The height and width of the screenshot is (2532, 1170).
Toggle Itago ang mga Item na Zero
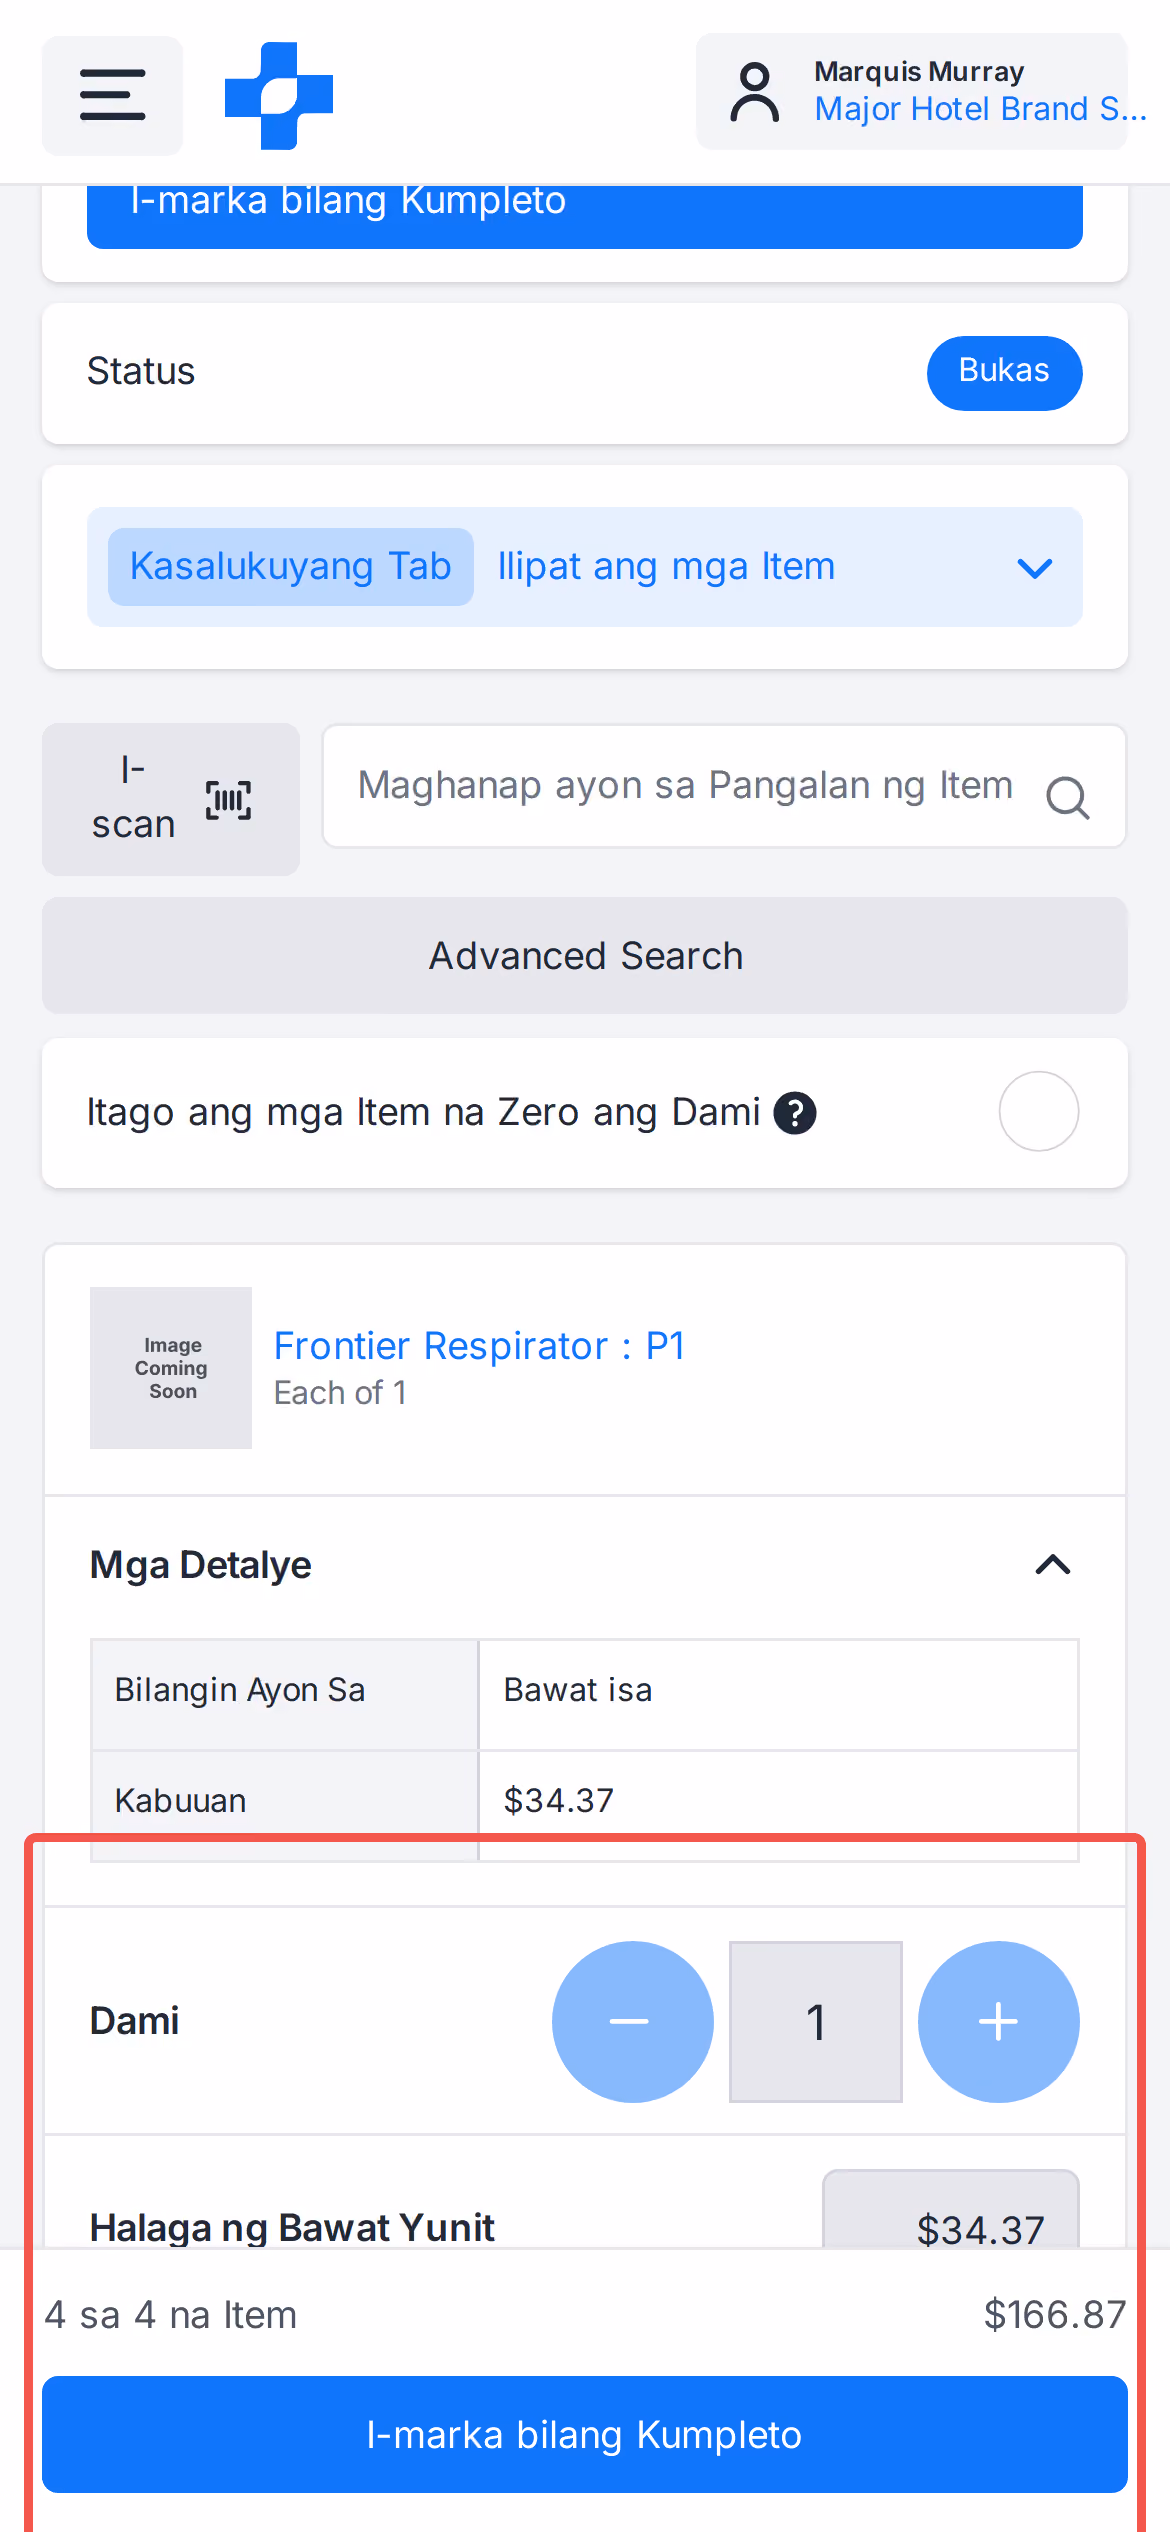pos(1038,1111)
